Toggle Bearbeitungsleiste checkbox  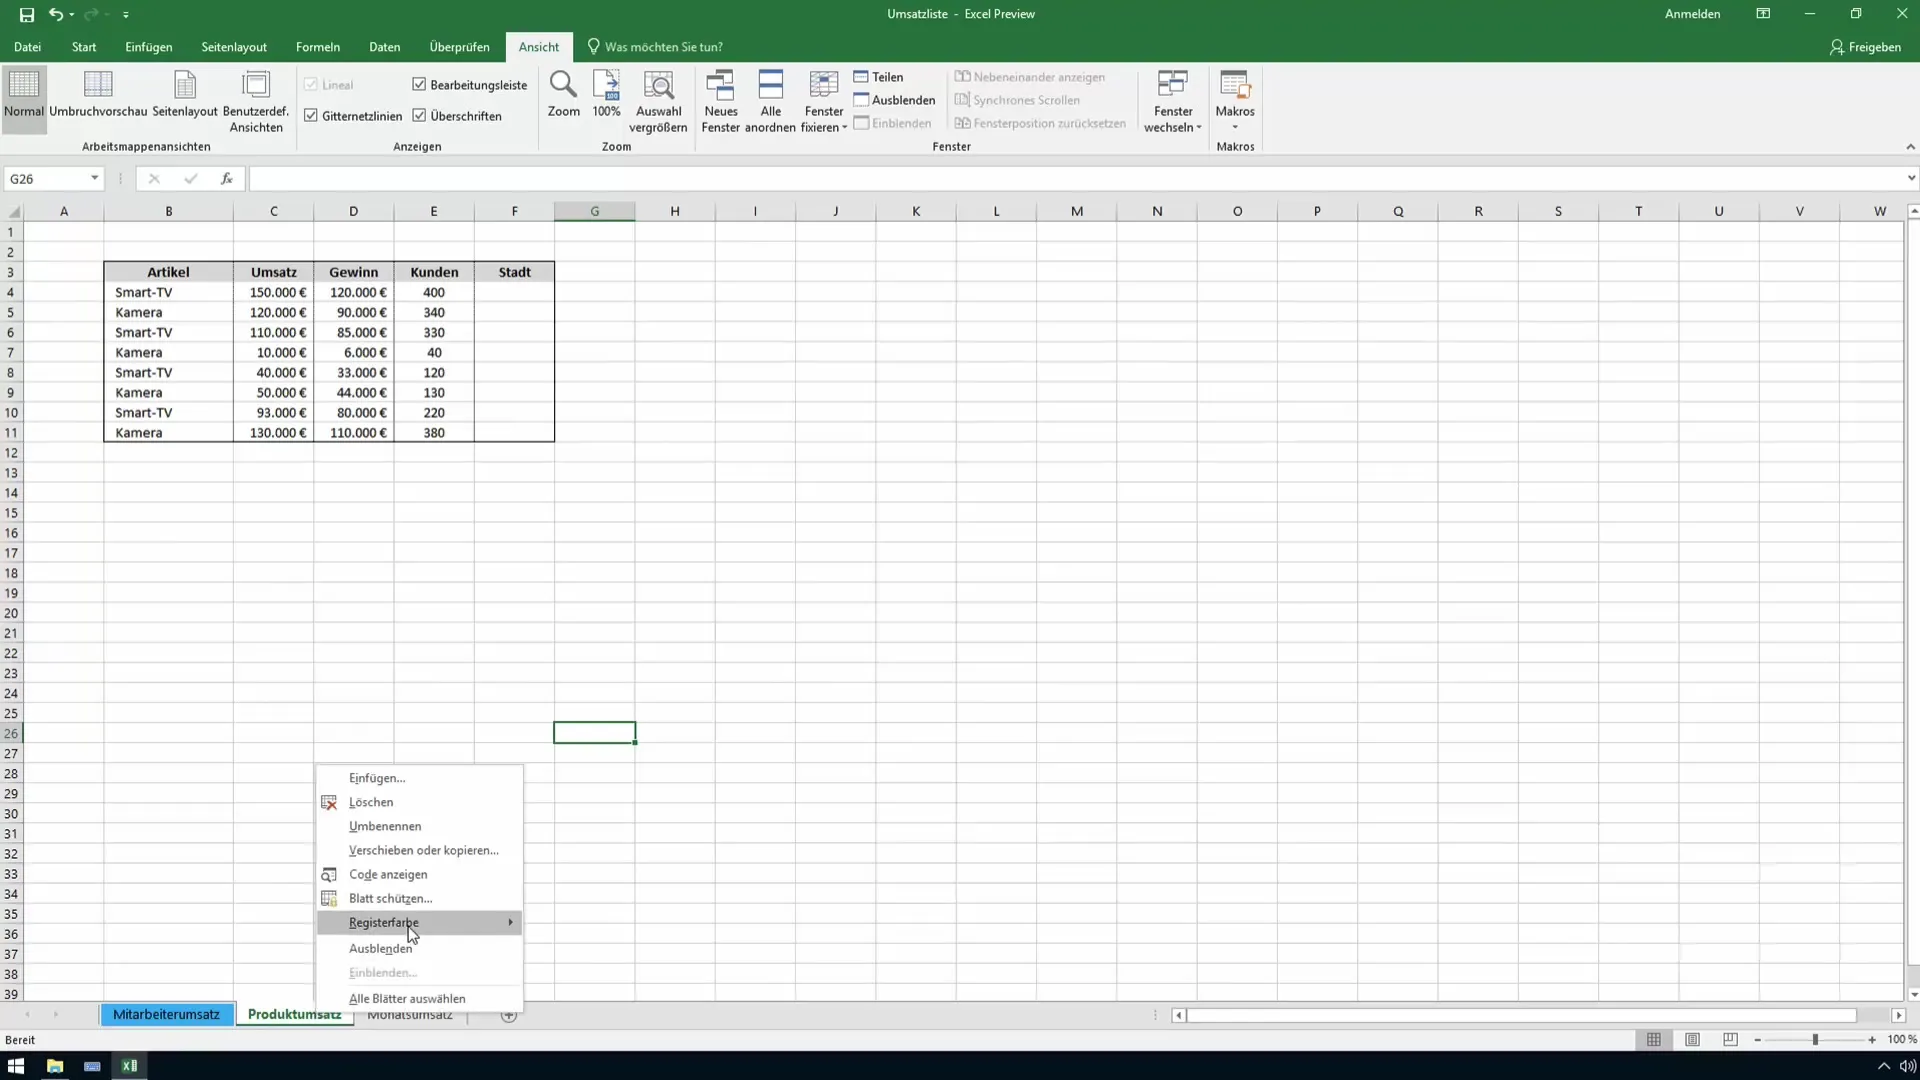point(419,85)
